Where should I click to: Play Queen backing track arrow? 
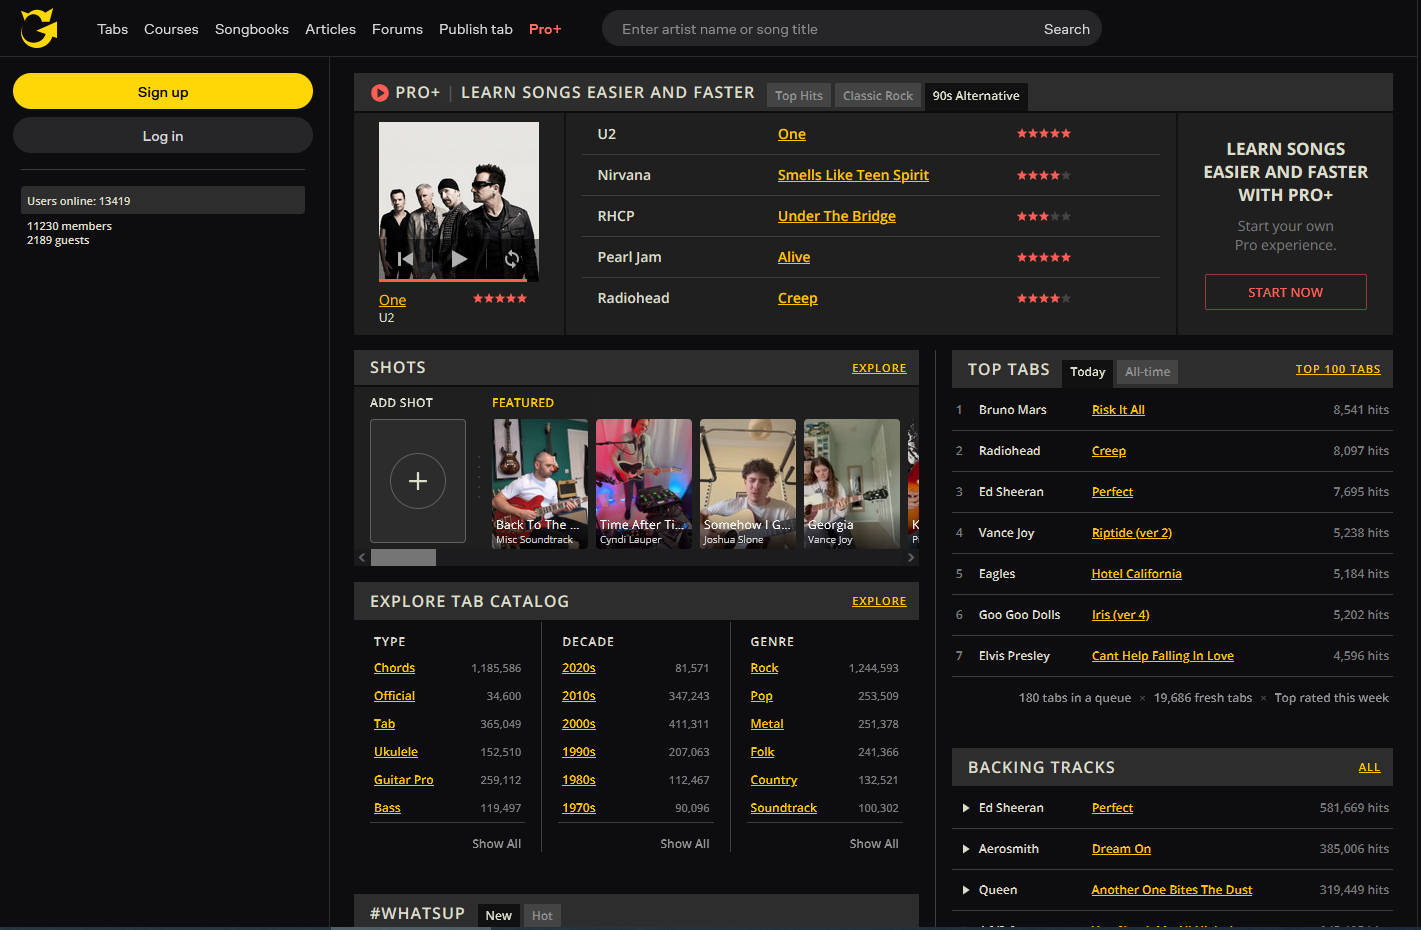pyautogui.click(x=966, y=890)
